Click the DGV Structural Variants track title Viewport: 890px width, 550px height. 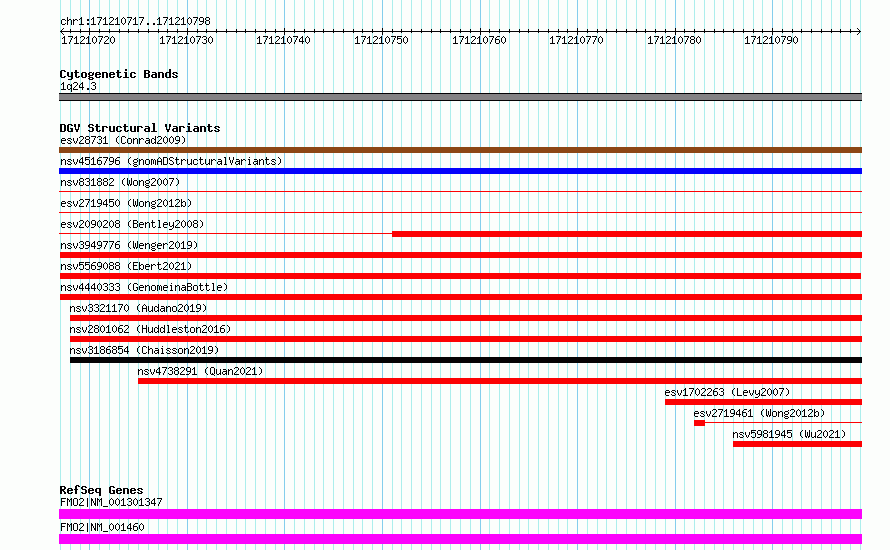coord(140,128)
